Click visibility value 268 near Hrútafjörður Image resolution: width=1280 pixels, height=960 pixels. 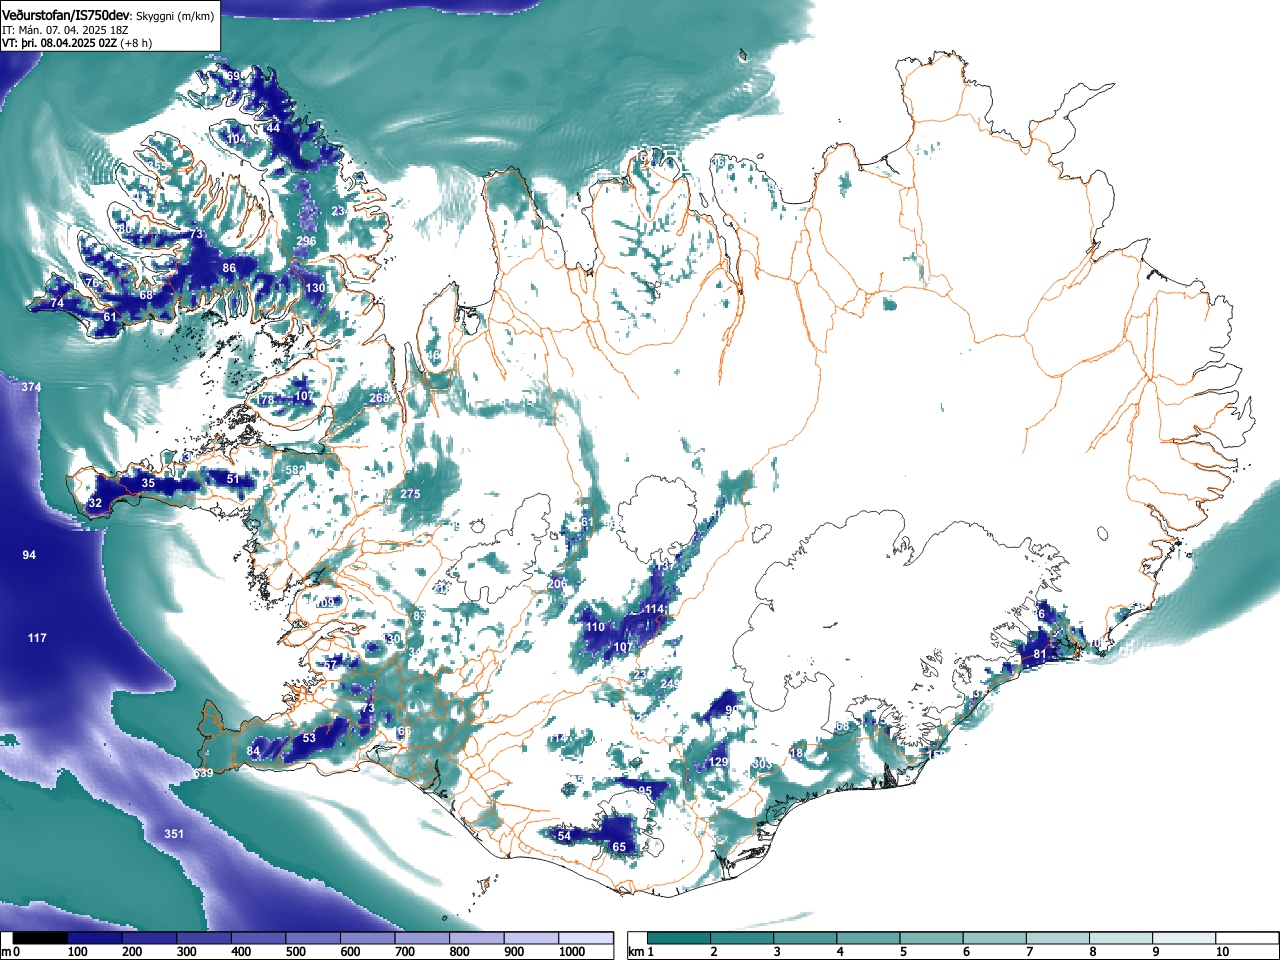379,398
